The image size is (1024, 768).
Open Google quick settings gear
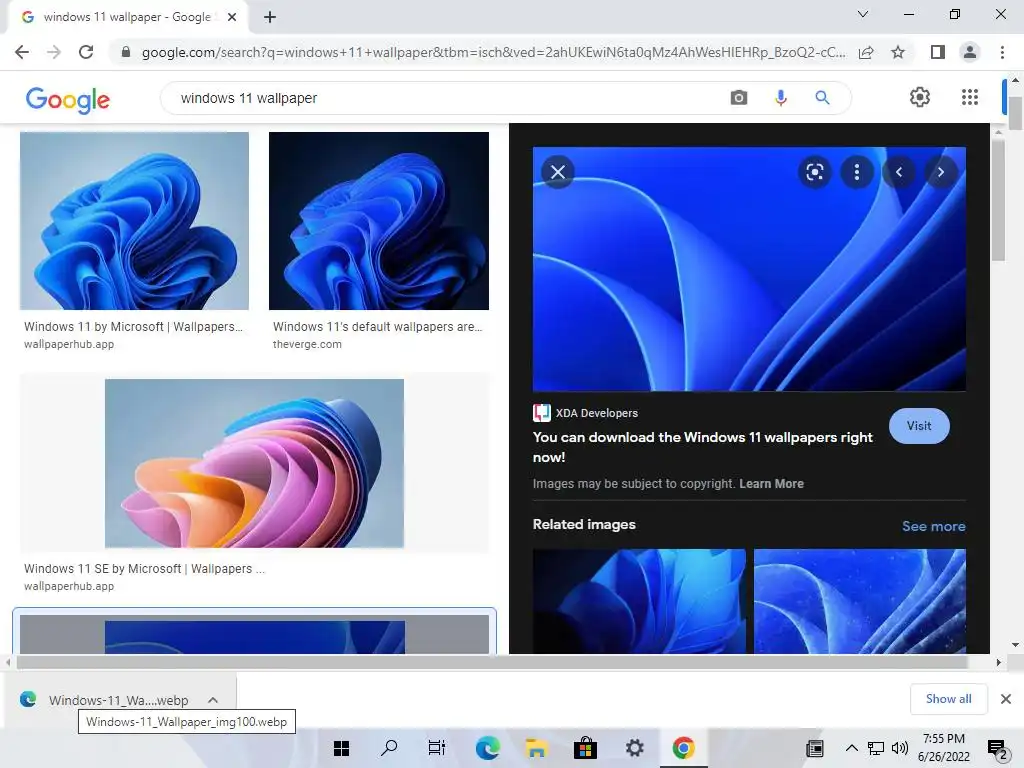920,97
